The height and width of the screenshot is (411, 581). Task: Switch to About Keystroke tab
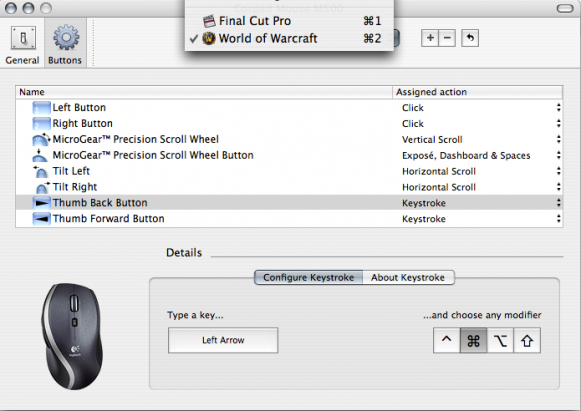click(x=408, y=278)
